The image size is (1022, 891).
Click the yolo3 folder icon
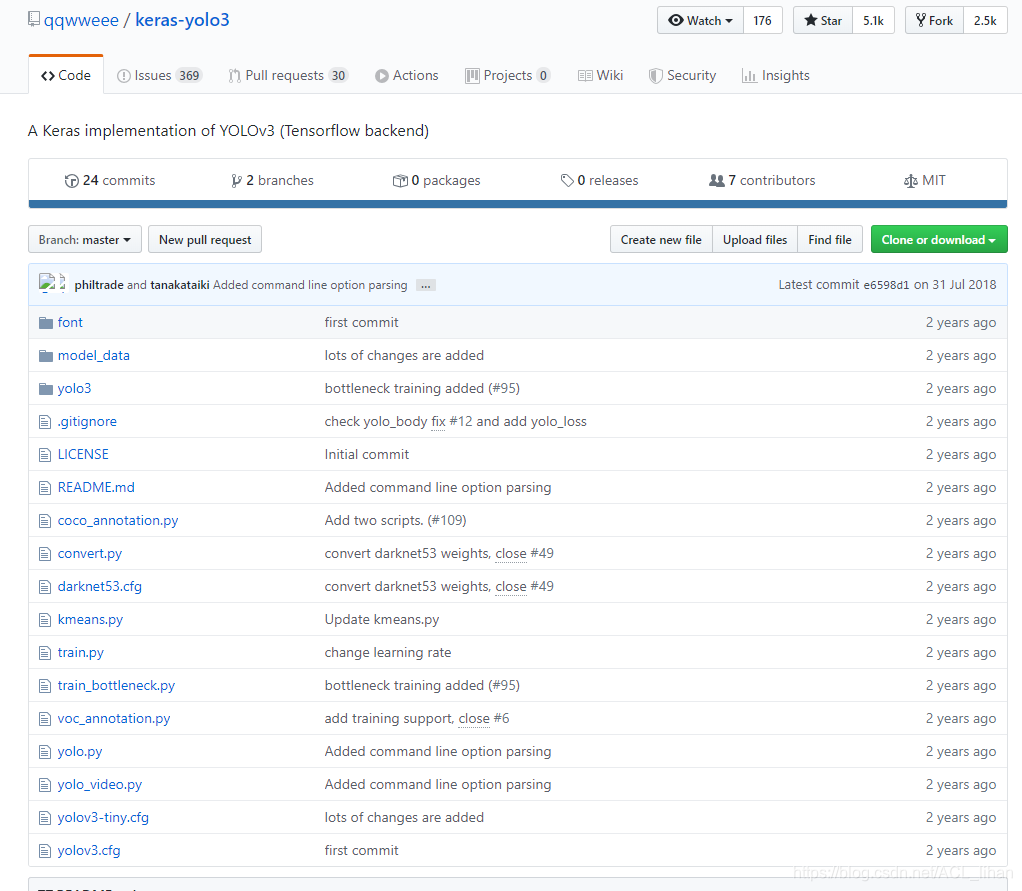click(x=46, y=389)
